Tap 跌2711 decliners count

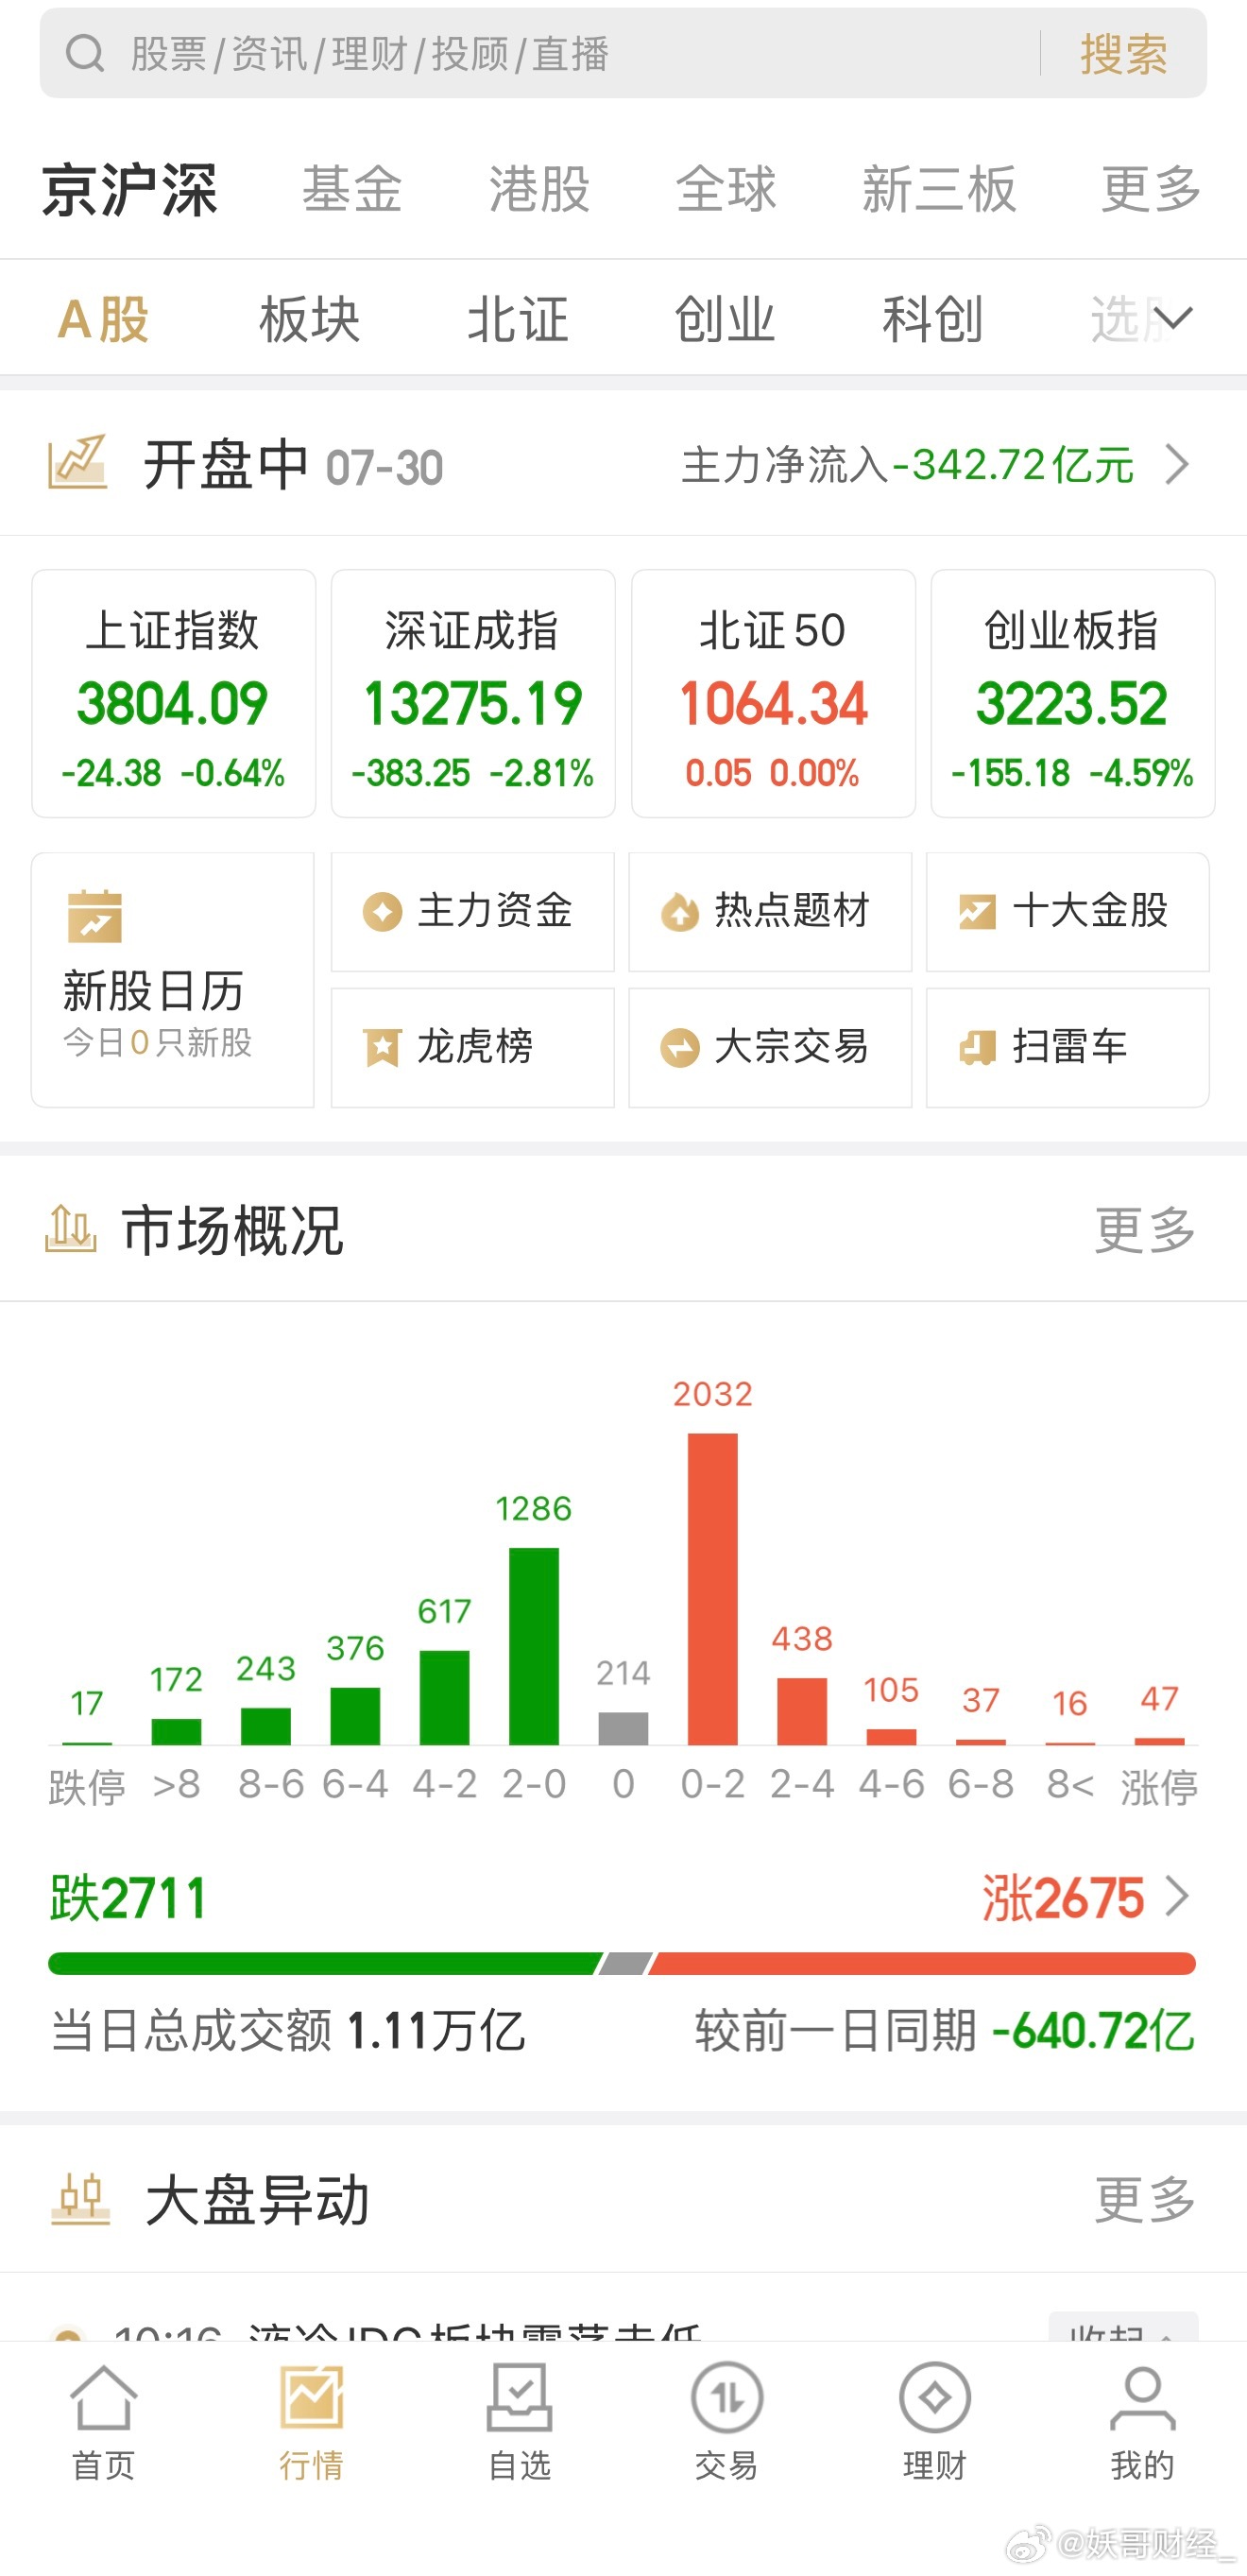(128, 1898)
